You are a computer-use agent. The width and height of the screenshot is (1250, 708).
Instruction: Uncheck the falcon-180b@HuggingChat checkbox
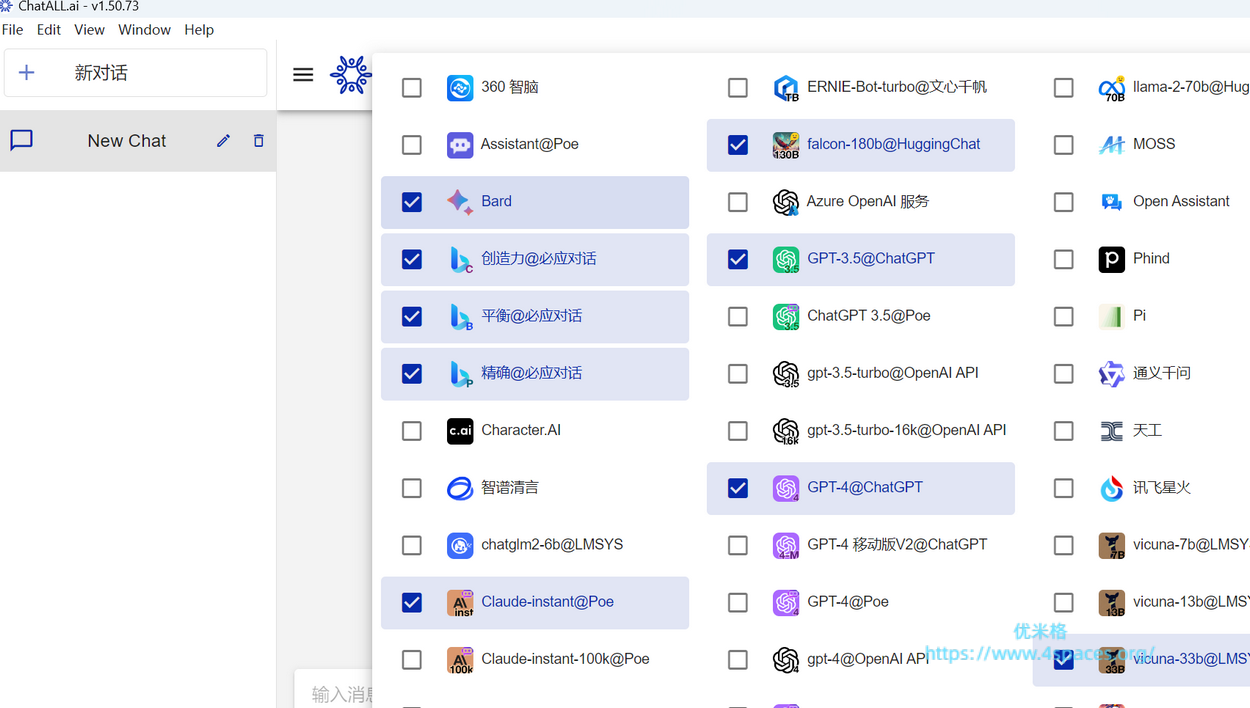tap(738, 145)
